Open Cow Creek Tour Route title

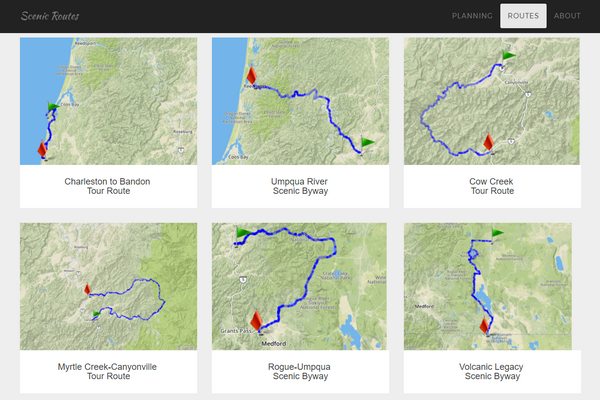click(492, 186)
